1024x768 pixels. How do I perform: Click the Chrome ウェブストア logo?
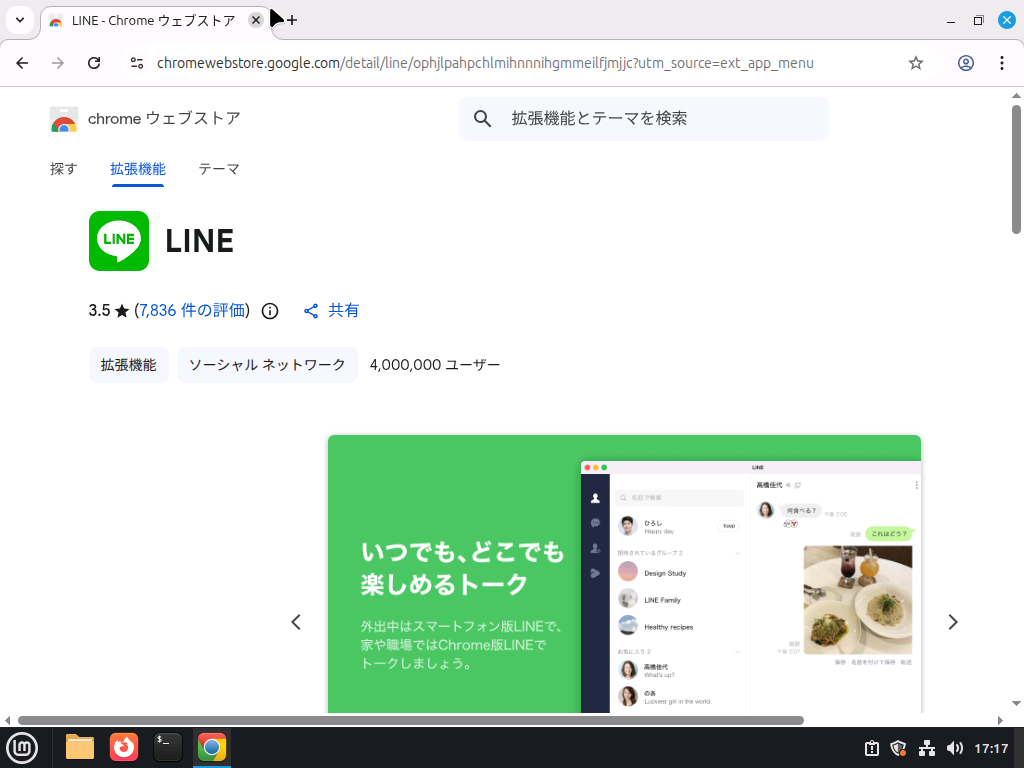pyautogui.click(x=64, y=118)
